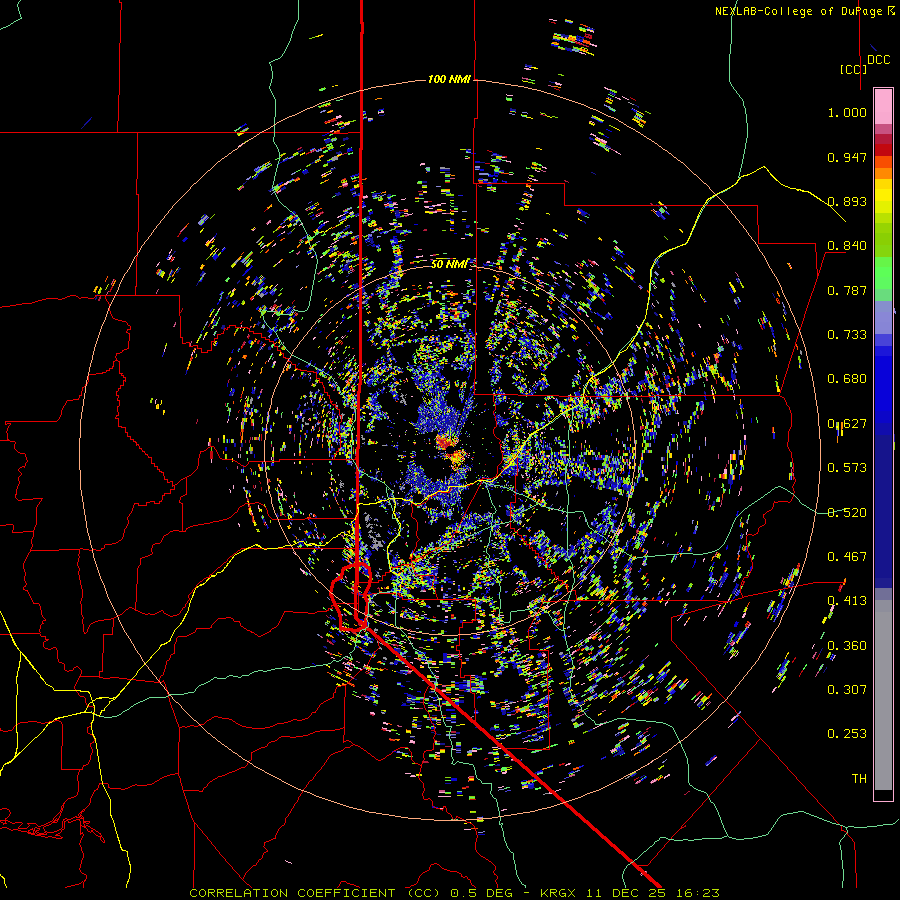Click the 0.680 scale value
Viewport: 900px width, 900px height.
[x=847, y=379]
